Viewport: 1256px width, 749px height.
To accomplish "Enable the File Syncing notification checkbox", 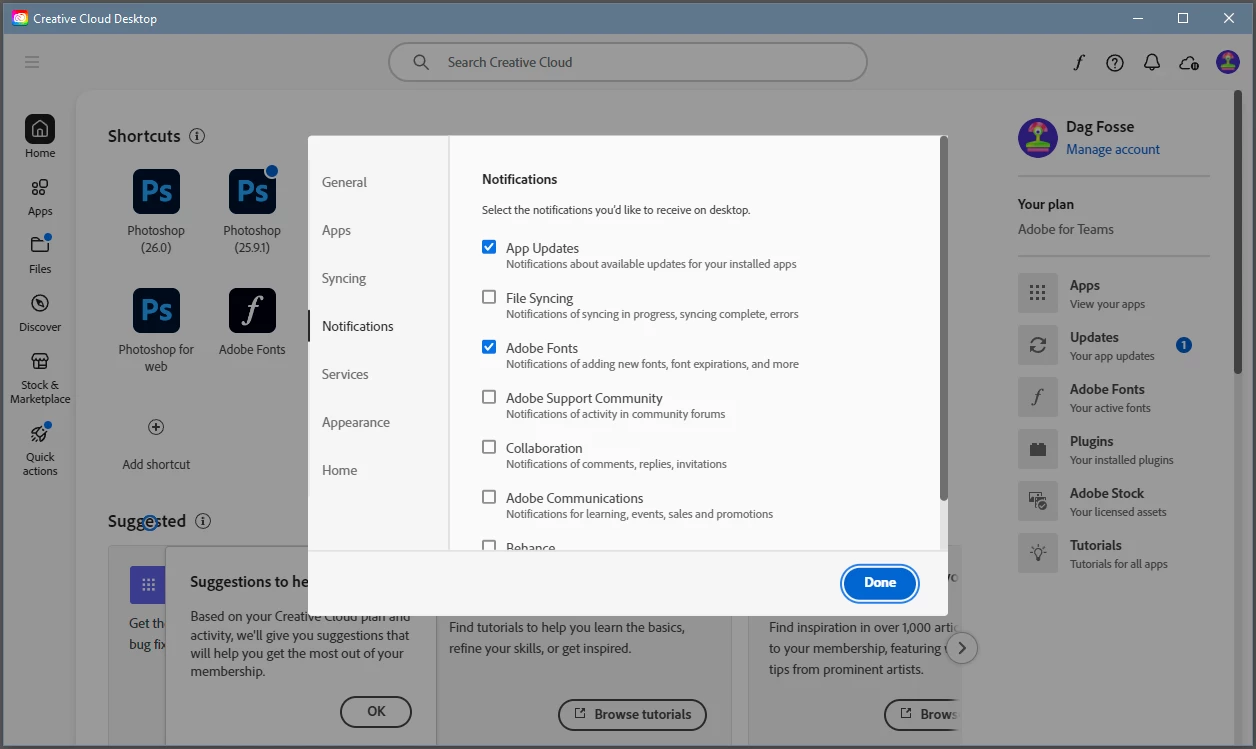I will pos(489,297).
